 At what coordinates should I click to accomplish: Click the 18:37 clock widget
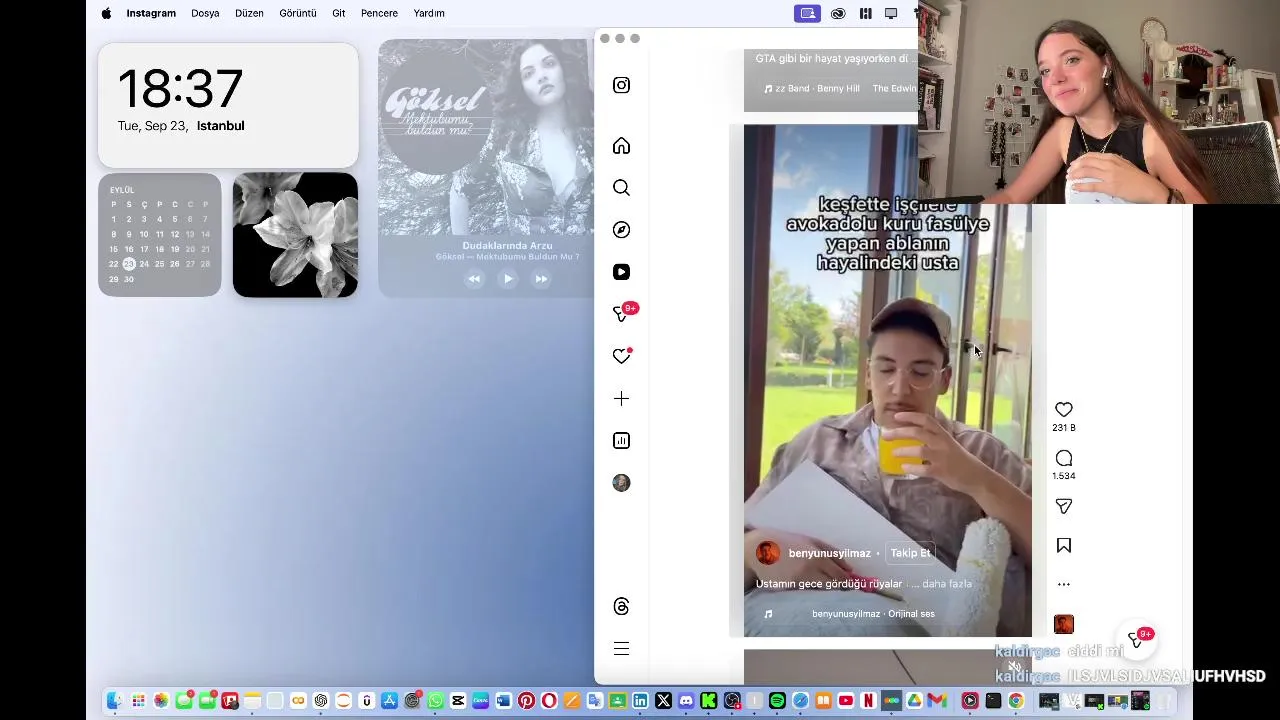228,105
